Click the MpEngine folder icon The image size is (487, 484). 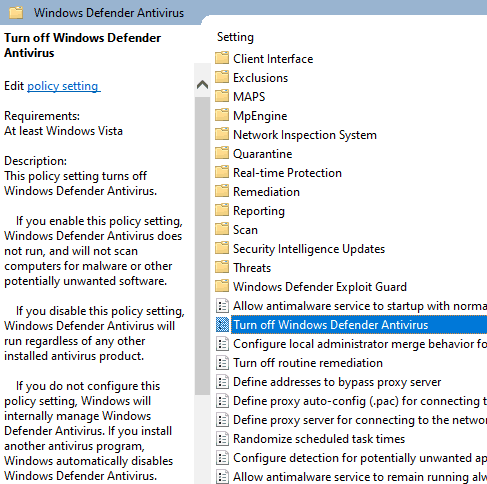[x=222, y=115]
